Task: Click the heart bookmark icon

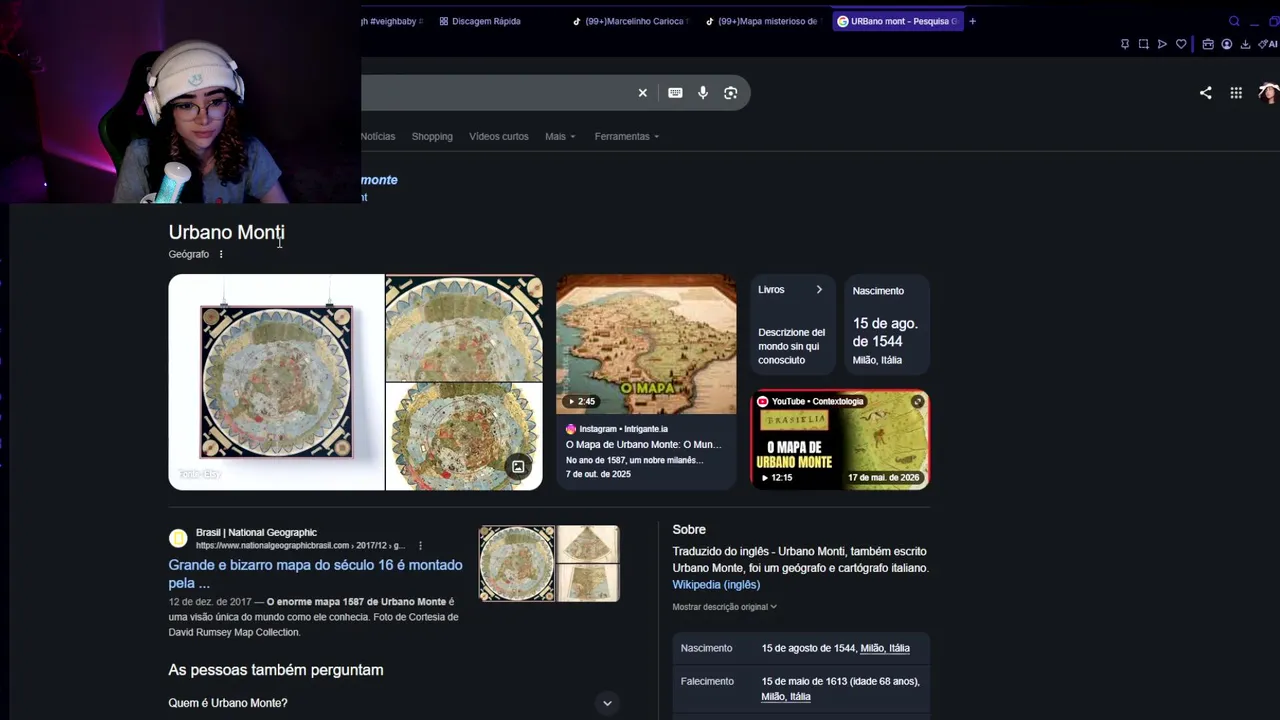Action: [x=1181, y=44]
